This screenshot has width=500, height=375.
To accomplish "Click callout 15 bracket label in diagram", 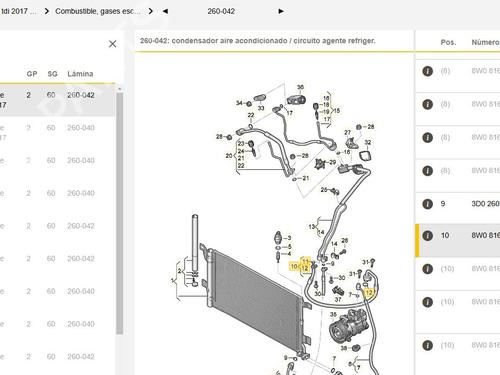I will point(337,111).
